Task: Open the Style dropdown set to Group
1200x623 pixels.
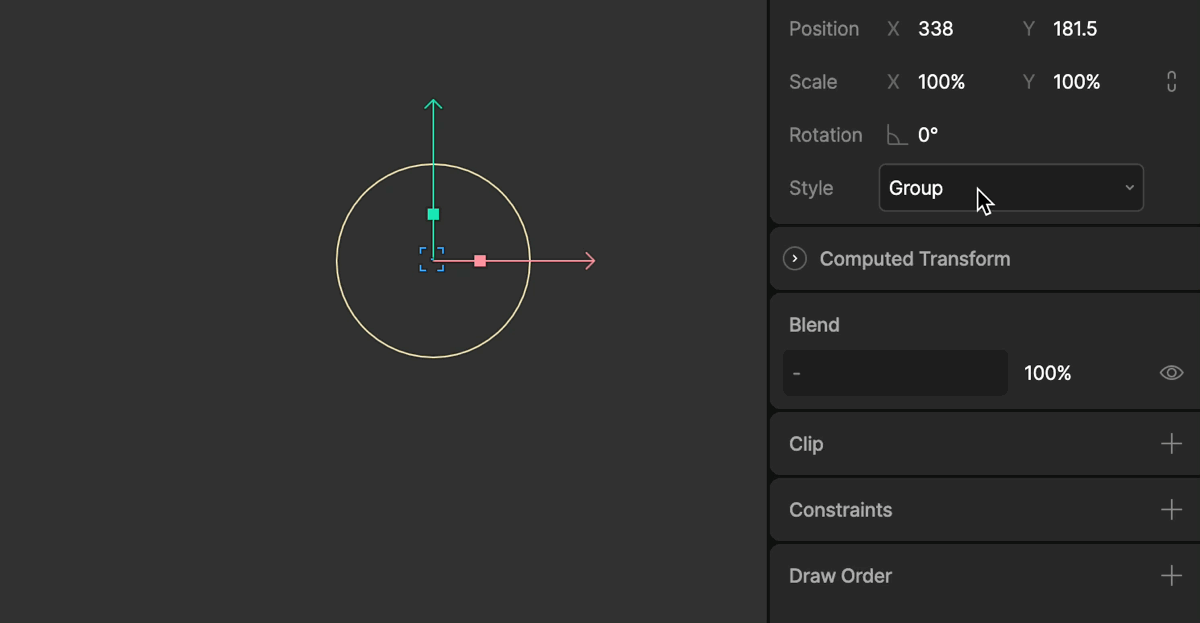Action: pyautogui.click(x=1011, y=188)
